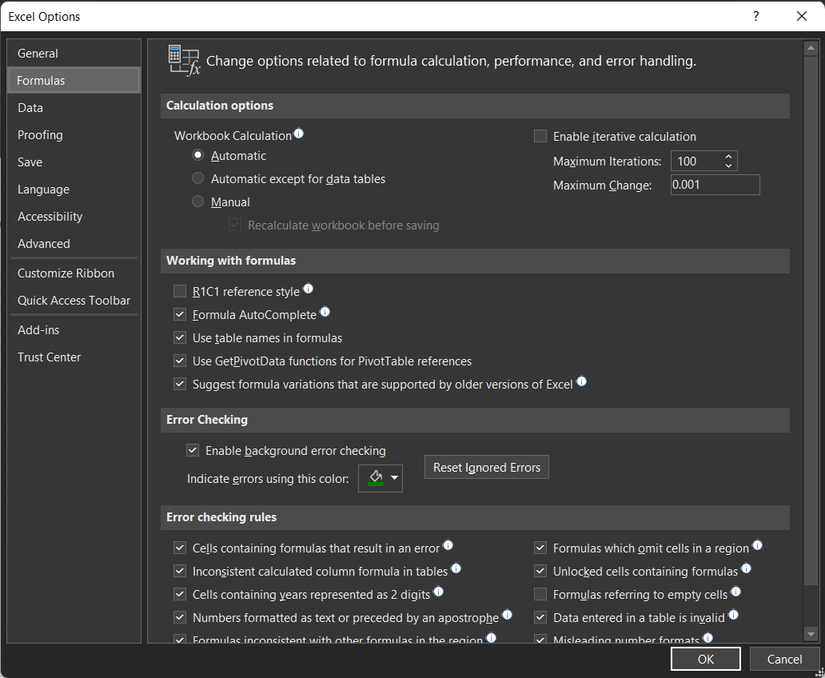
Task: Select Manual workbook calculation
Action: pos(198,201)
